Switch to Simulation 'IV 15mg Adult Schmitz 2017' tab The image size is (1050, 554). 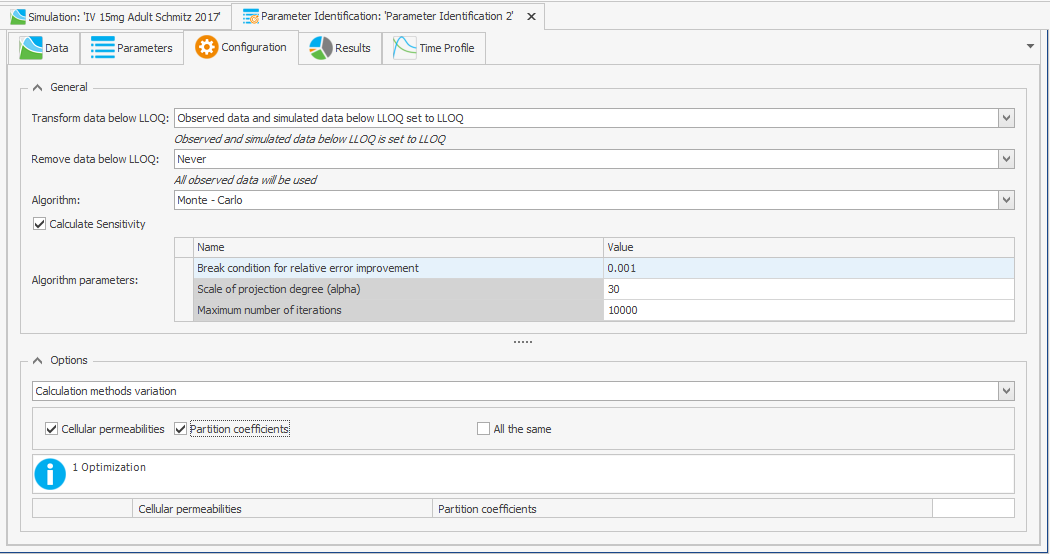(117, 17)
